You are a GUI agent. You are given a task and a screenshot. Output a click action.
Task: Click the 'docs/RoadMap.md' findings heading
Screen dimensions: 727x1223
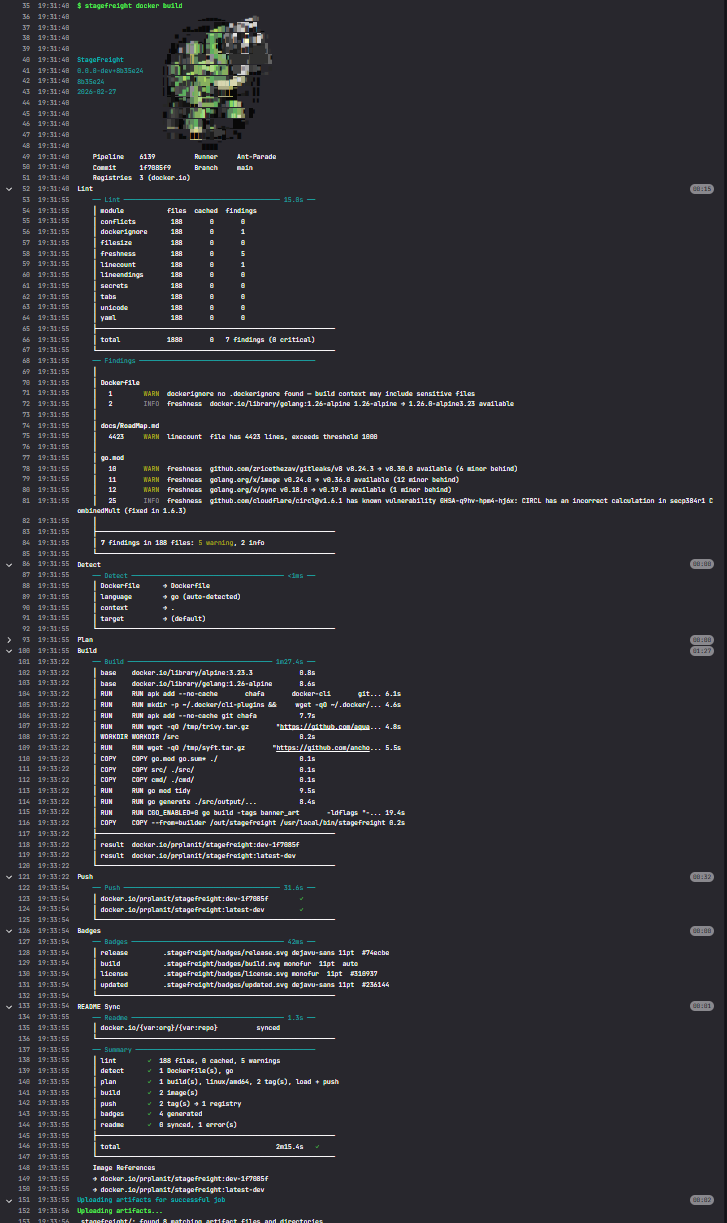tap(130, 425)
